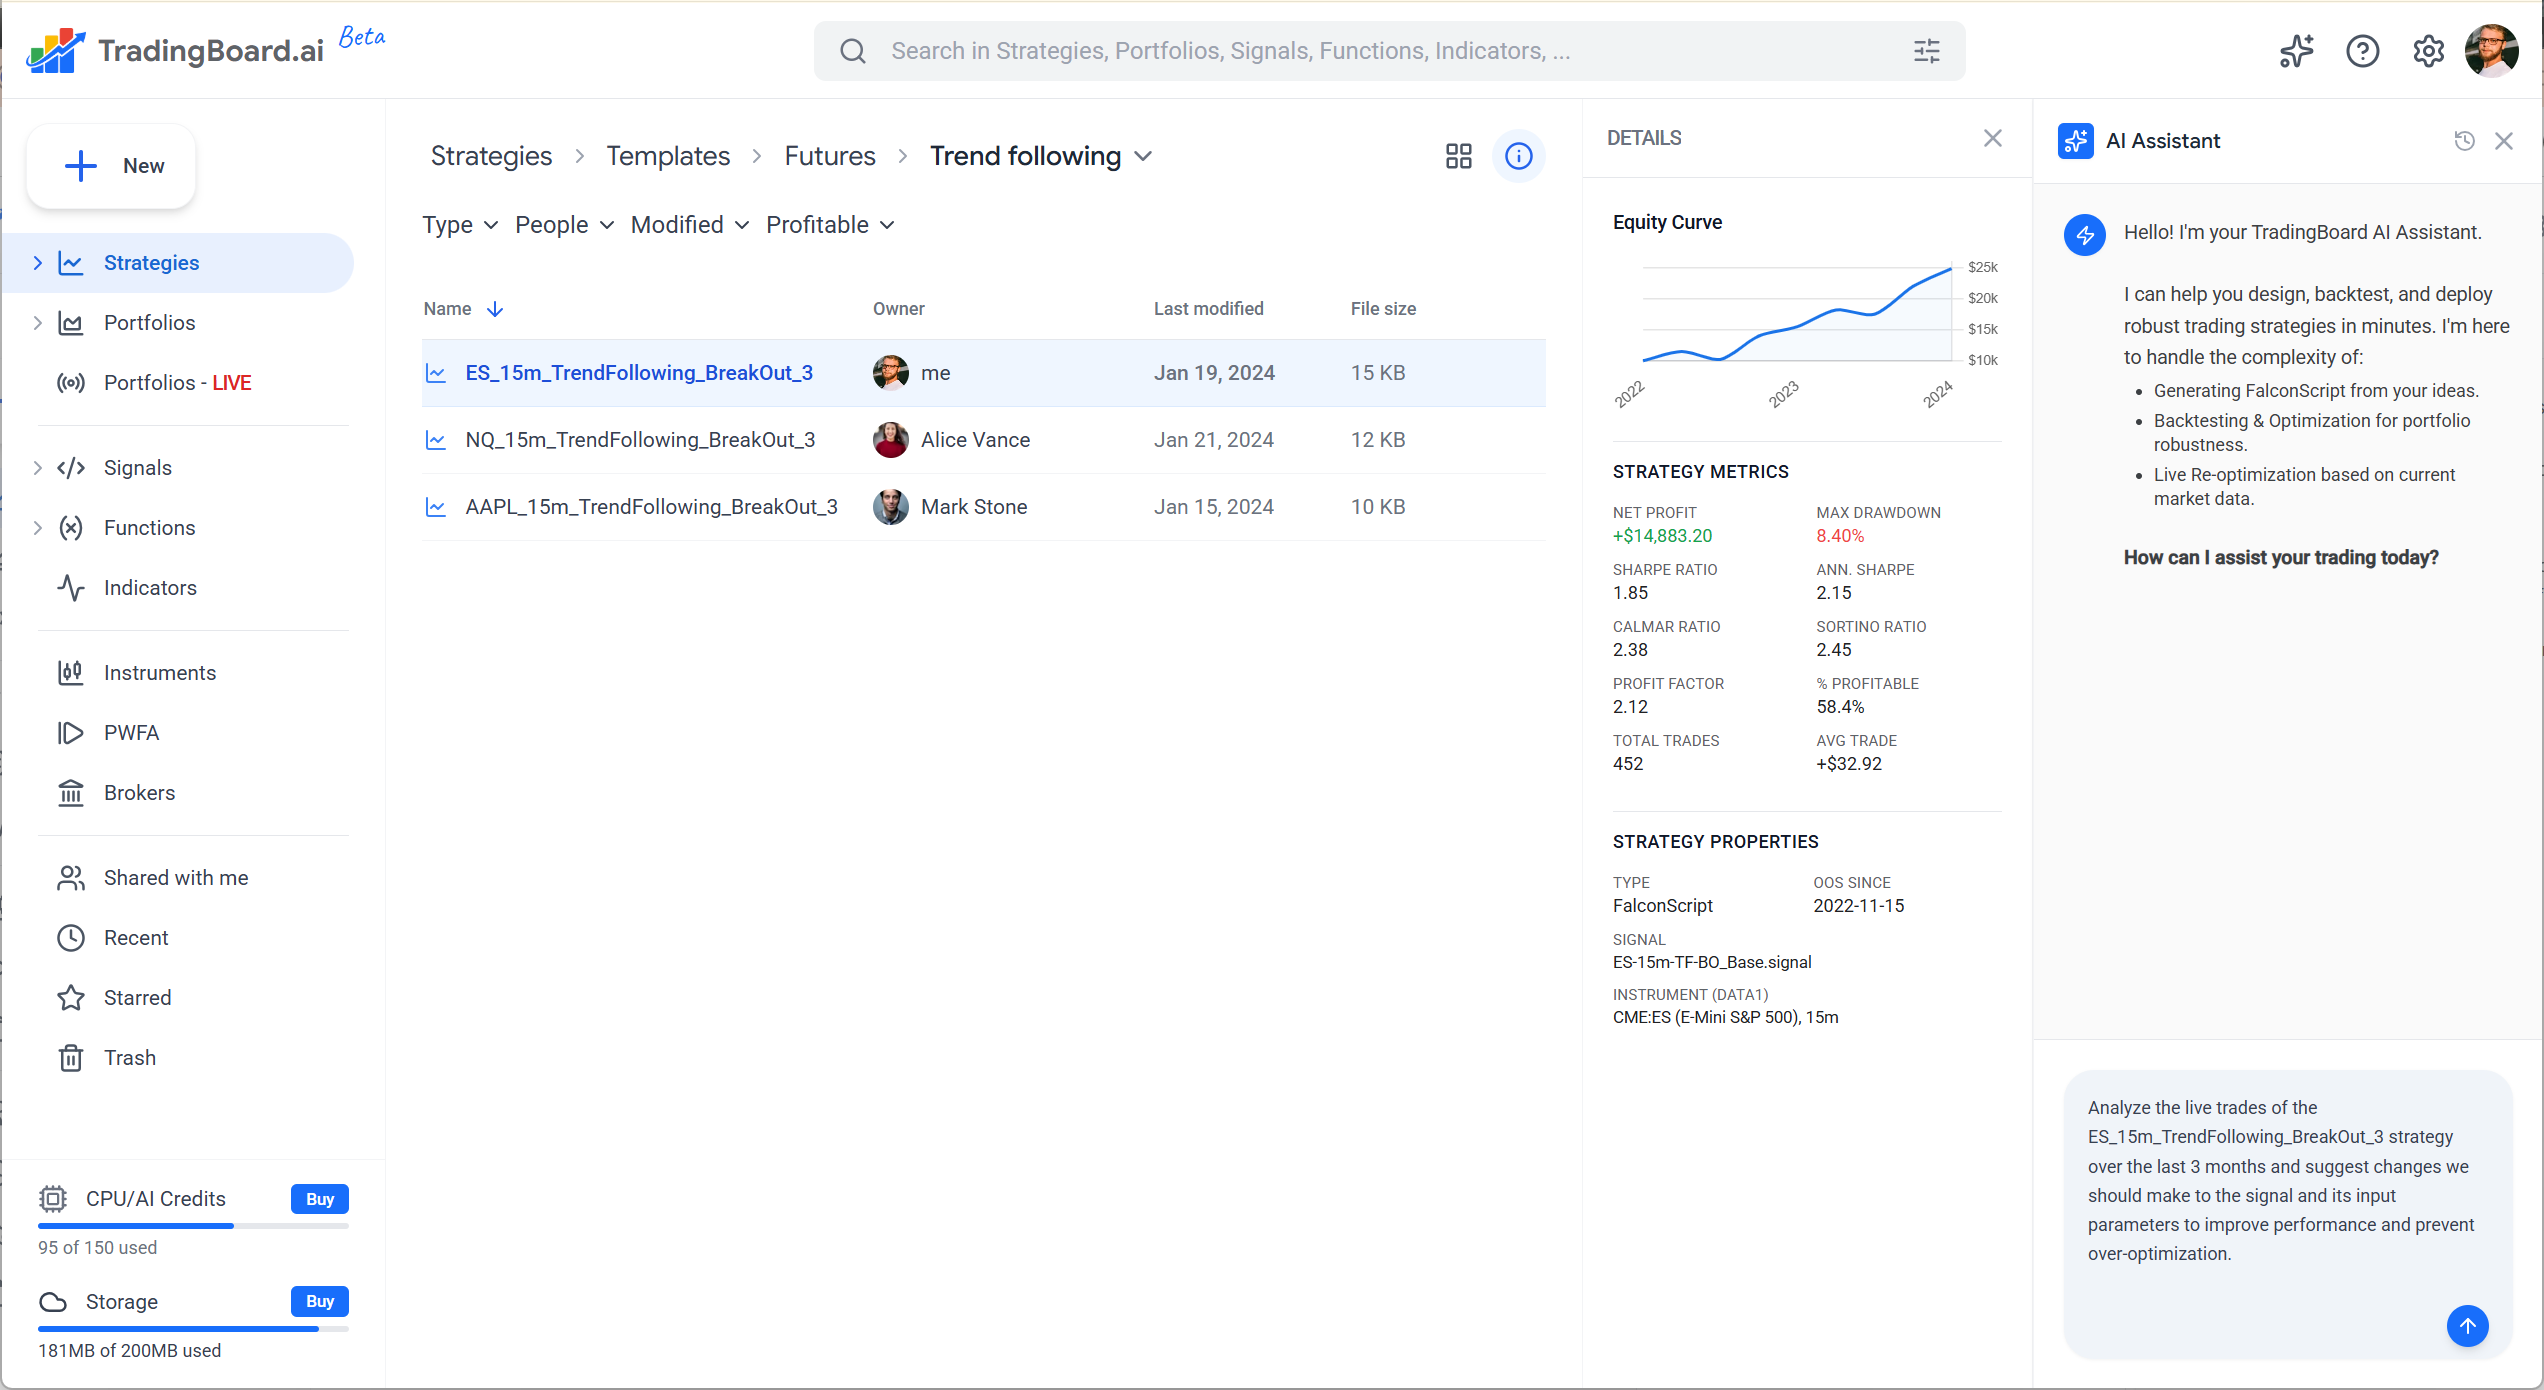Open the Type filter dropdown
Screen dimensions: 2544x1390
click(x=459, y=225)
